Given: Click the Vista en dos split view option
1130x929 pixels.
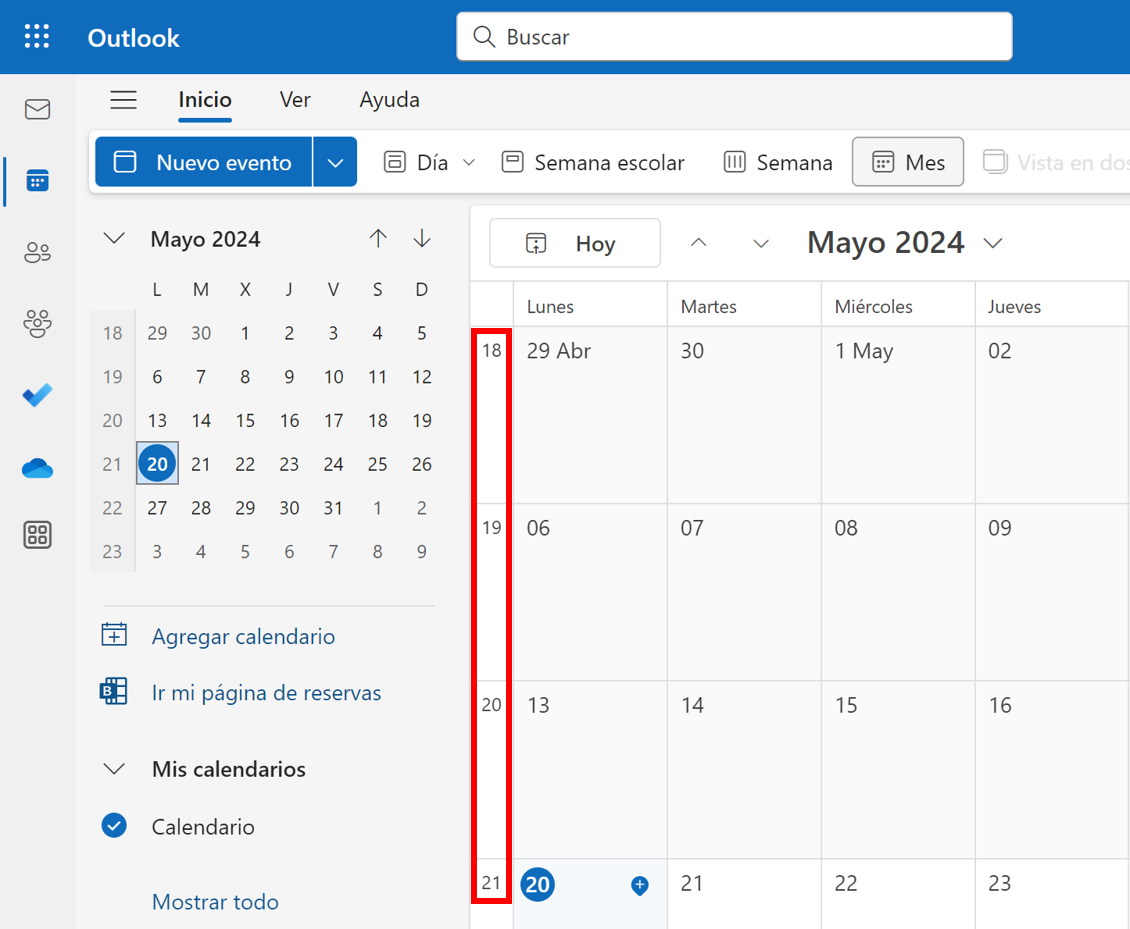Looking at the screenshot, I should pyautogui.click(x=1056, y=162).
